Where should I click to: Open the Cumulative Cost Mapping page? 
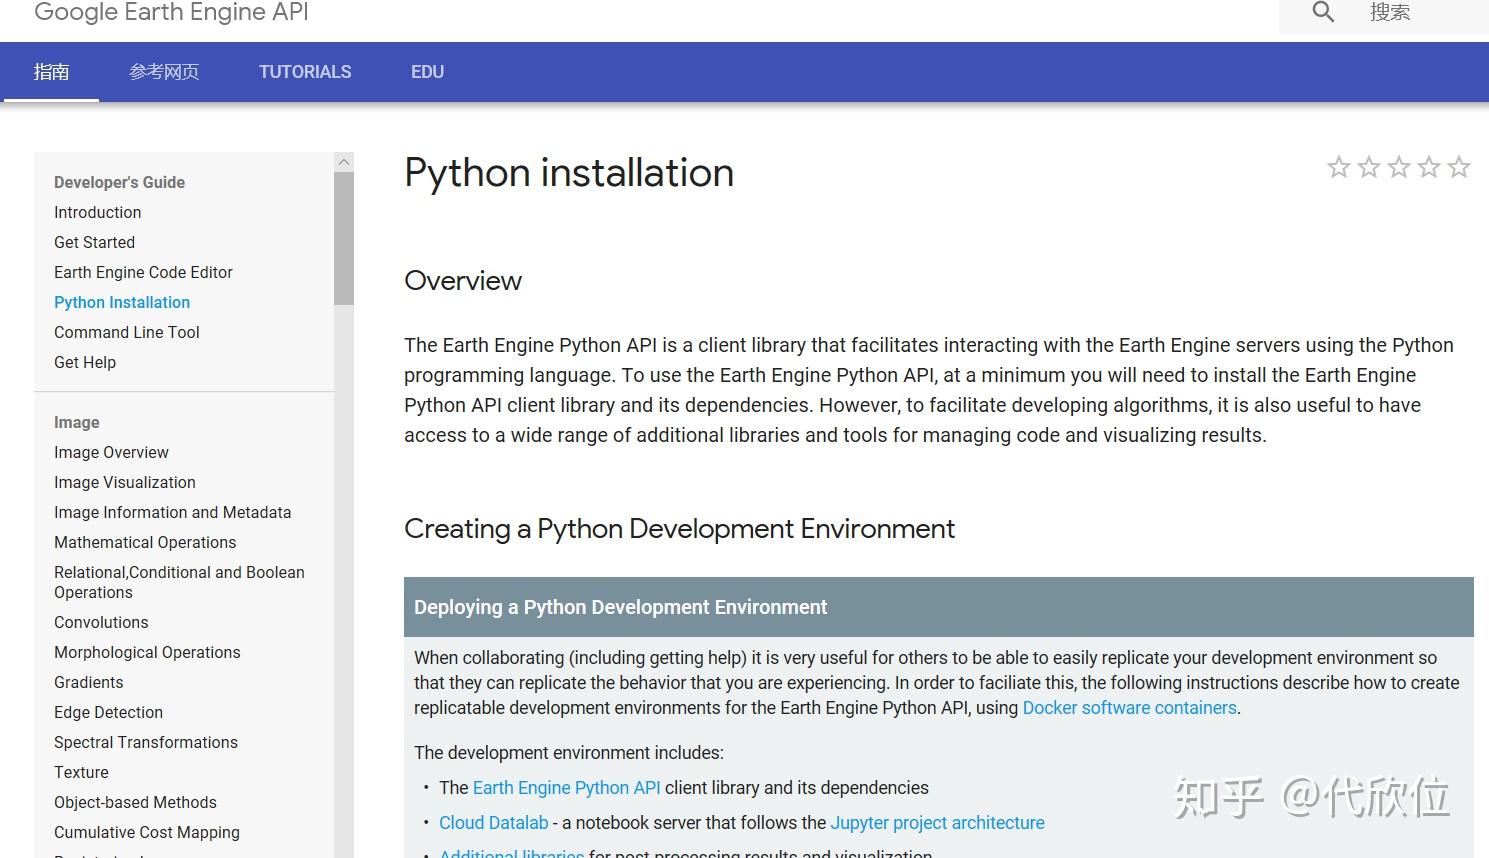coord(147,832)
